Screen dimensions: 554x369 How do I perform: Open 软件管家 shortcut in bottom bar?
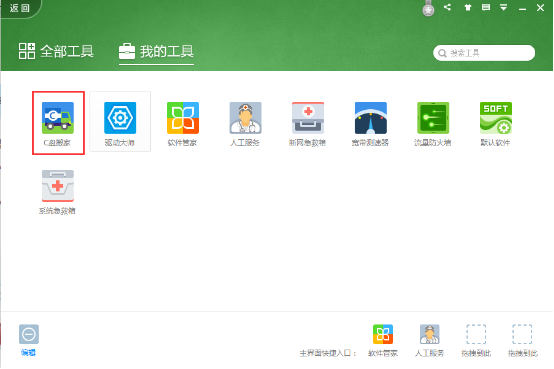tap(383, 340)
